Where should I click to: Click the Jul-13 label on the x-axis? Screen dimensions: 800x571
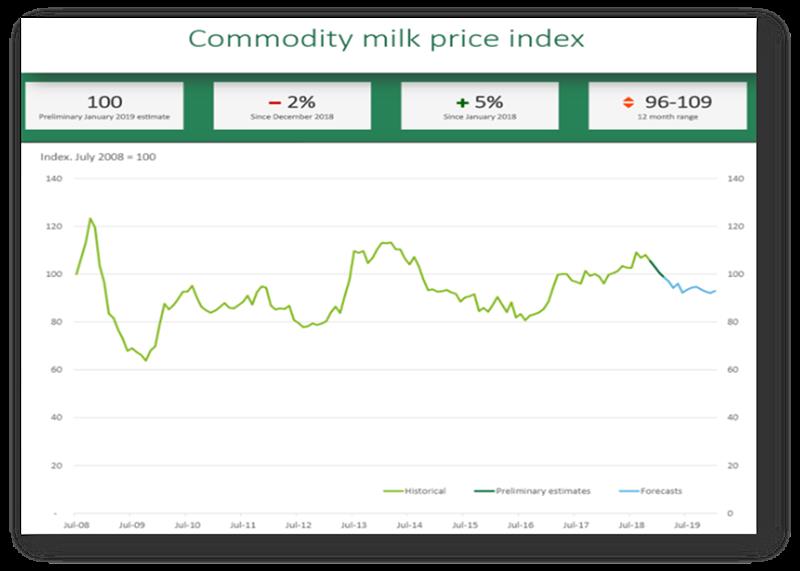[353, 523]
